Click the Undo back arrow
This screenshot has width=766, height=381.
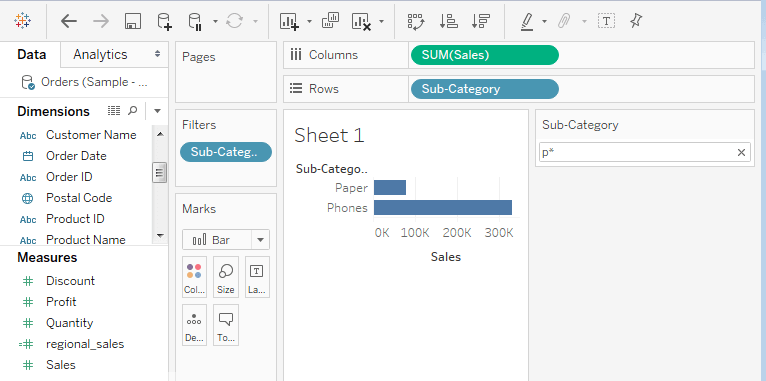pos(69,21)
